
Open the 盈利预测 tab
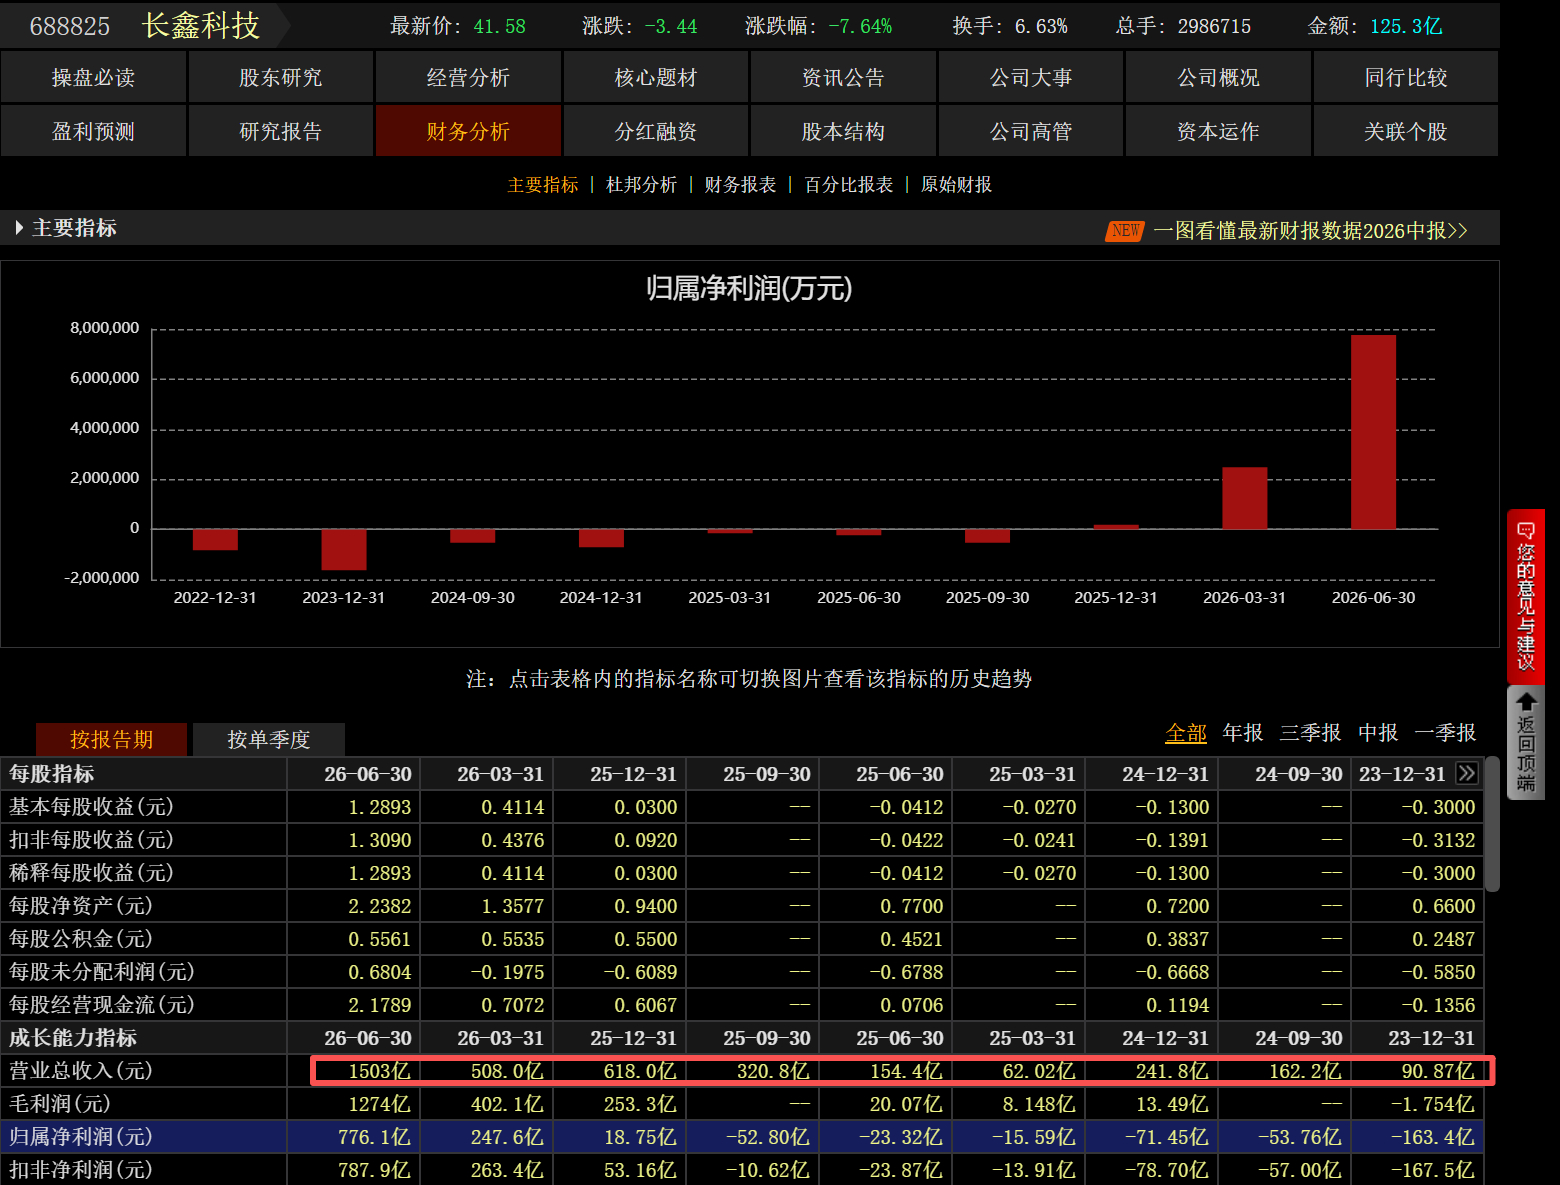(93, 131)
